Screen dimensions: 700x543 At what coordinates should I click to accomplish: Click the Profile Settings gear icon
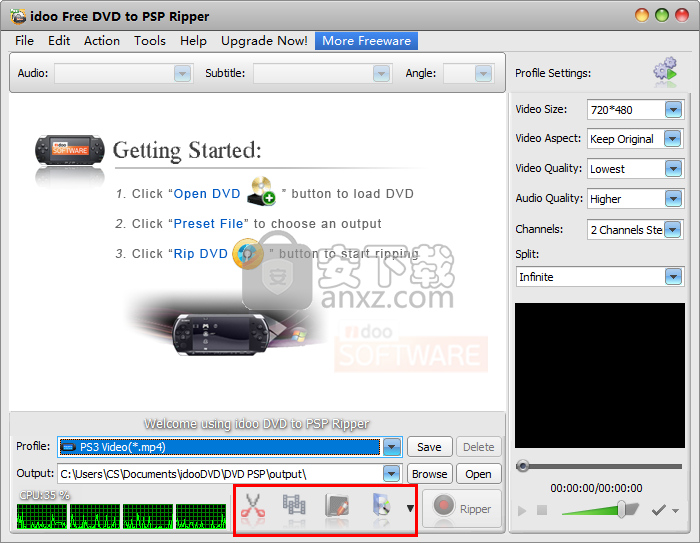click(x=665, y=71)
